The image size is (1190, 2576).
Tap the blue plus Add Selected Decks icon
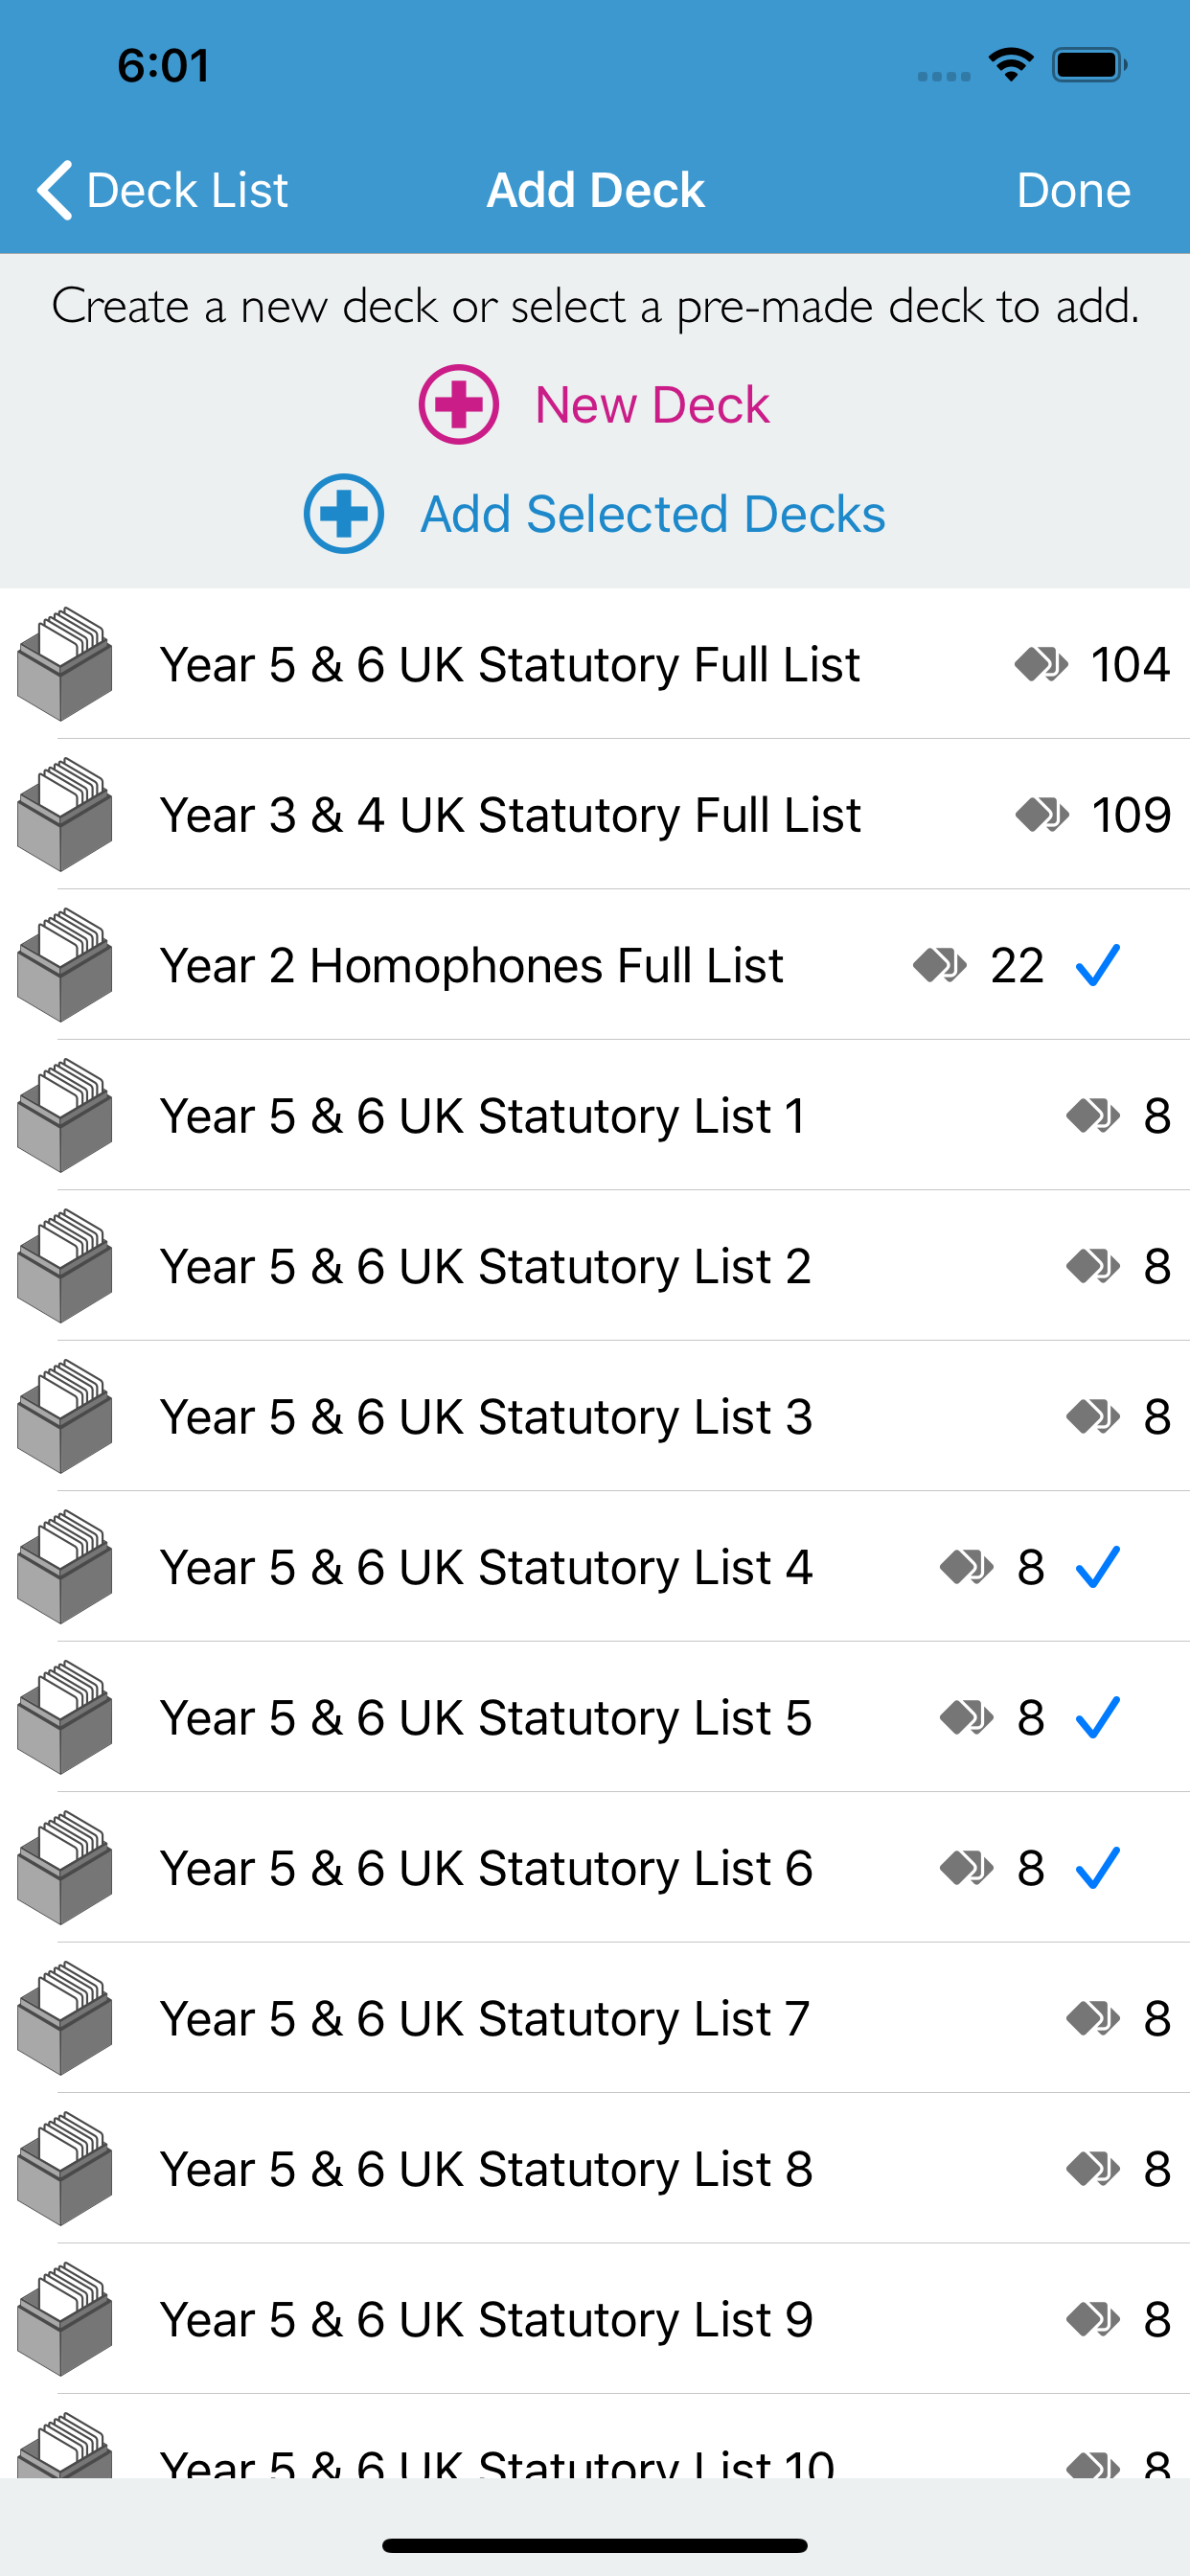tap(343, 513)
